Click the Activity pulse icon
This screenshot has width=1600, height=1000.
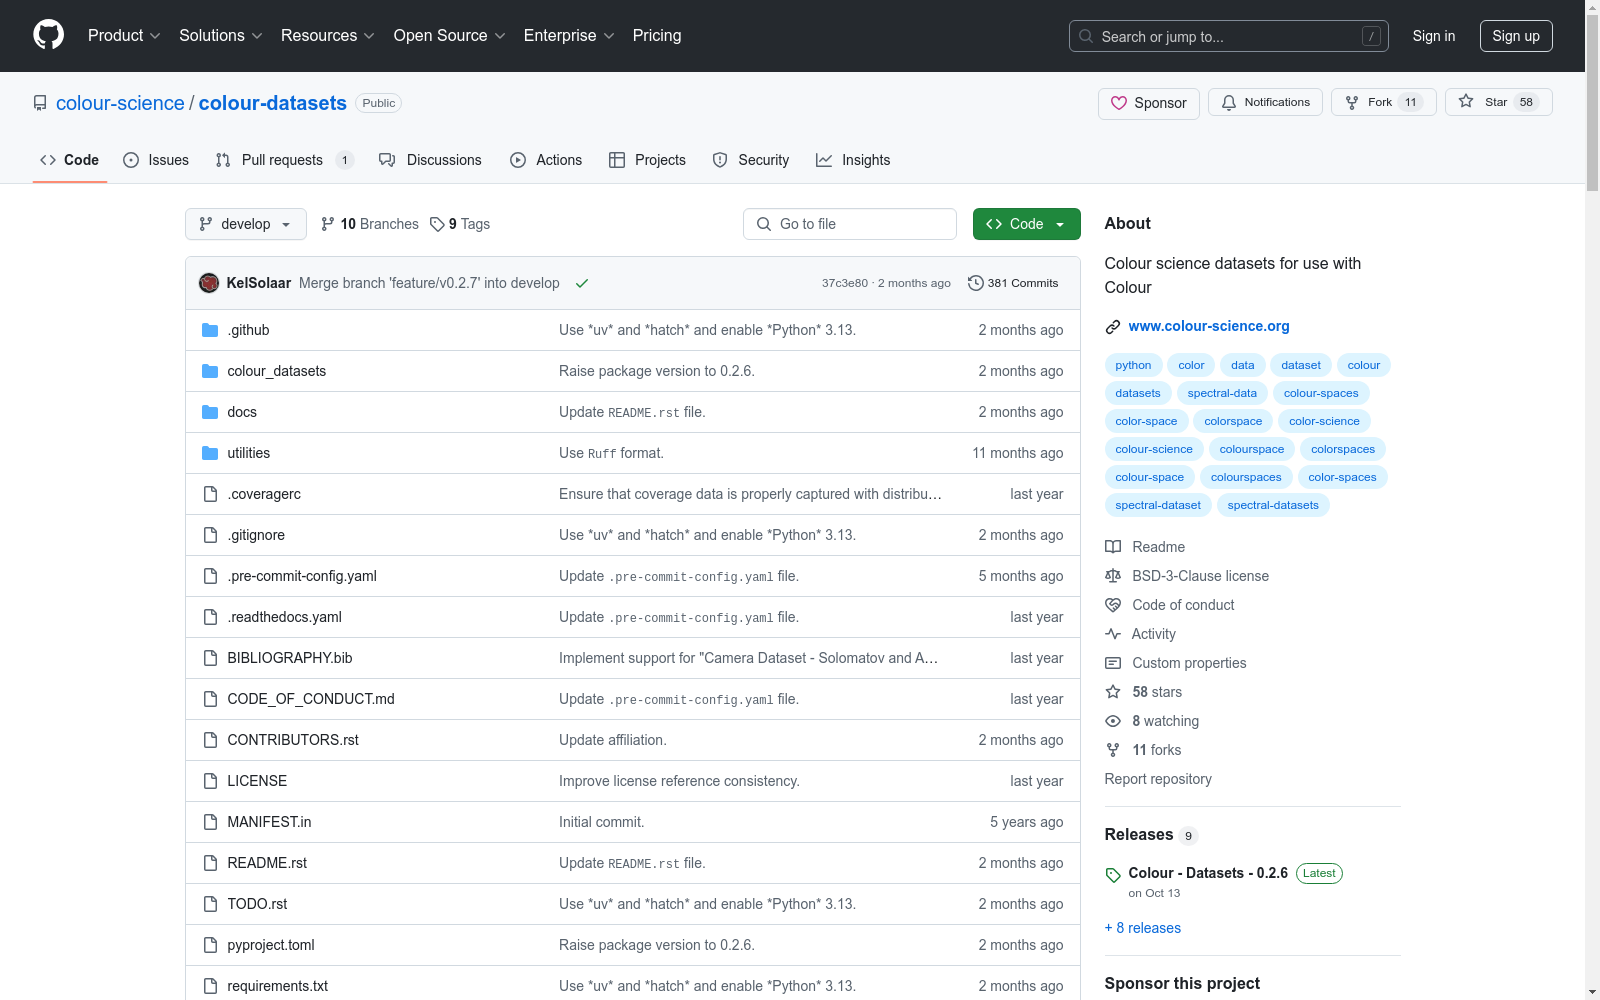click(x=1113, y=634)
